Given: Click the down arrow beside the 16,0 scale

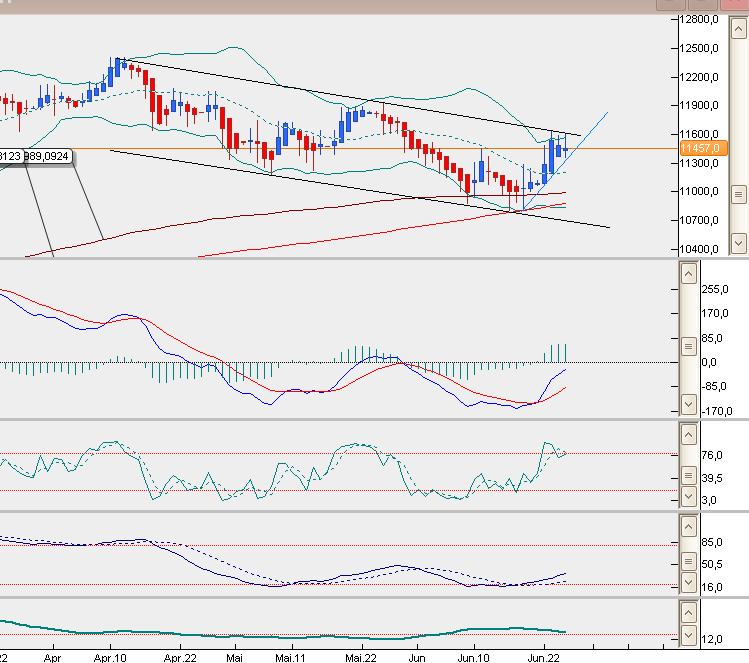Looking at the screenshot, I should point(688,583).
